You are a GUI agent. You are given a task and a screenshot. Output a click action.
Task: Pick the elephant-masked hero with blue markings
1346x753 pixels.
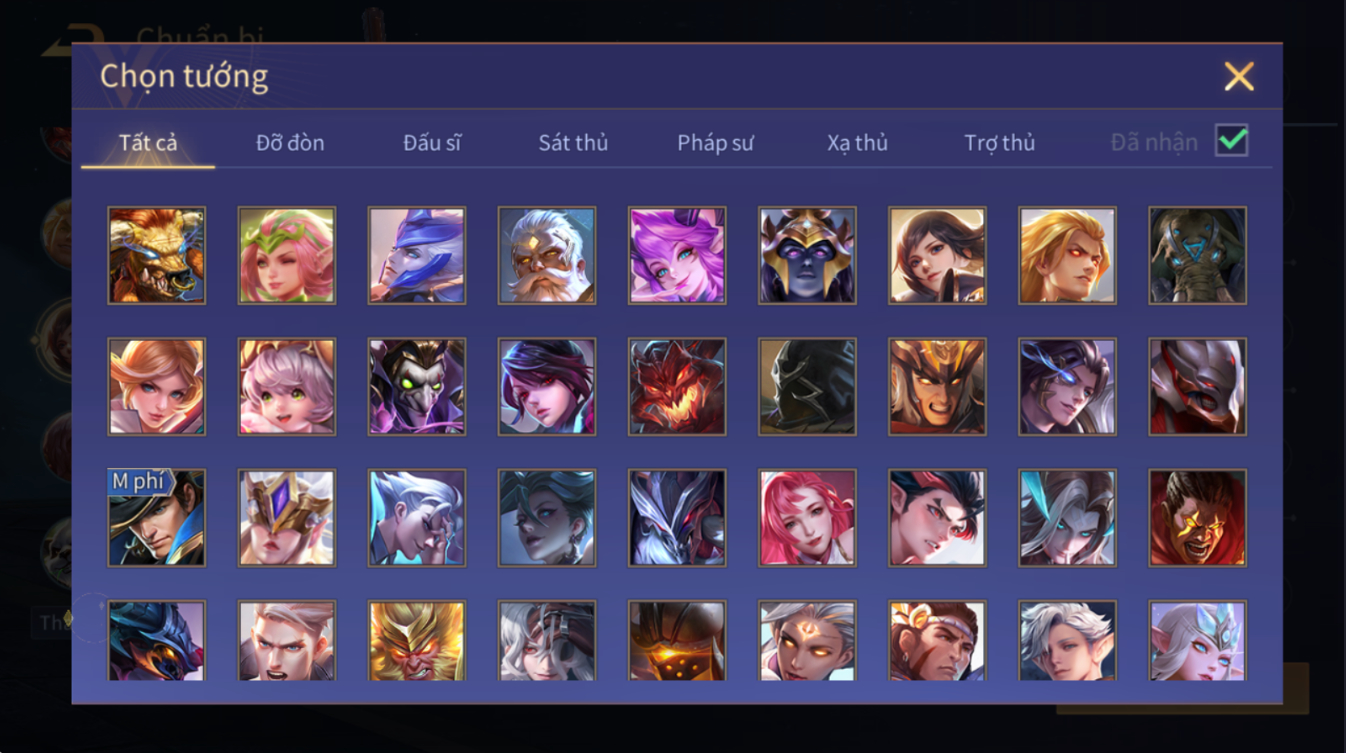click(x=1197, y=255)
